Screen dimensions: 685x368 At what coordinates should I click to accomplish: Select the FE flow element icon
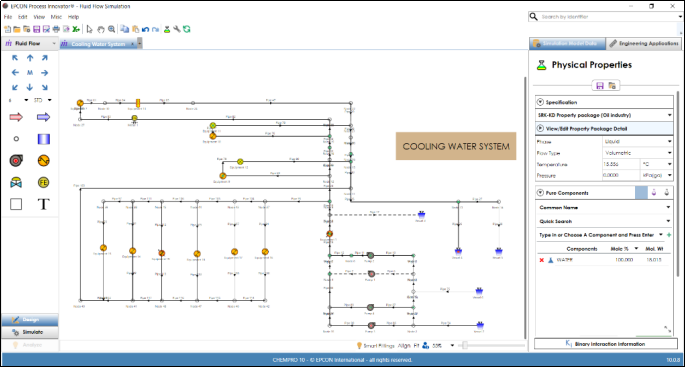(x=43, y=183)
